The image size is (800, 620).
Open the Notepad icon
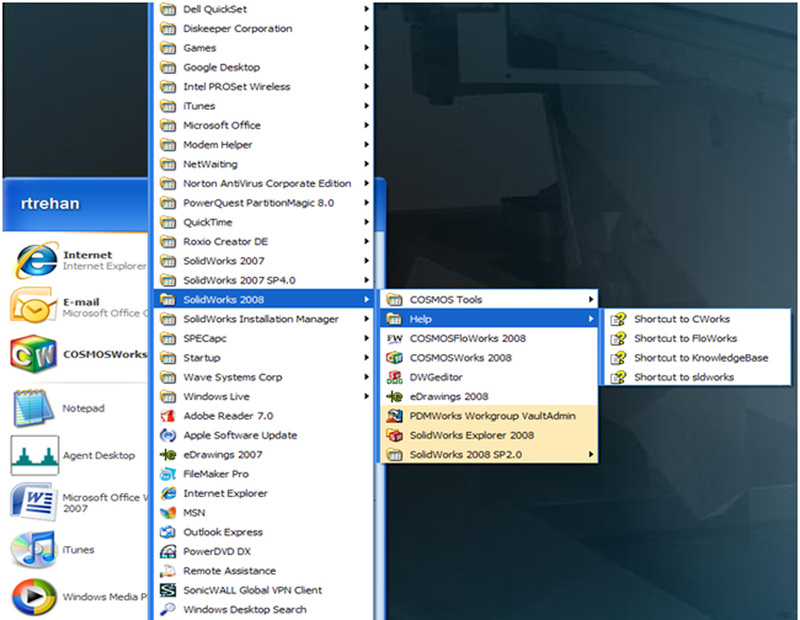pyautogui.click(x=33, y=408)
